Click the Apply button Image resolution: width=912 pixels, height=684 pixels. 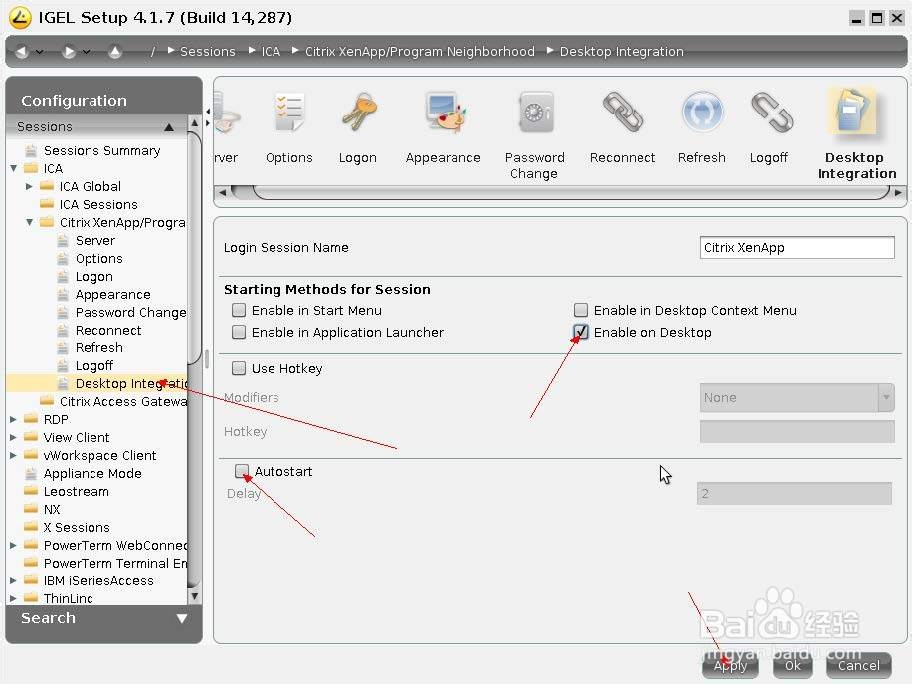[730, 665]
